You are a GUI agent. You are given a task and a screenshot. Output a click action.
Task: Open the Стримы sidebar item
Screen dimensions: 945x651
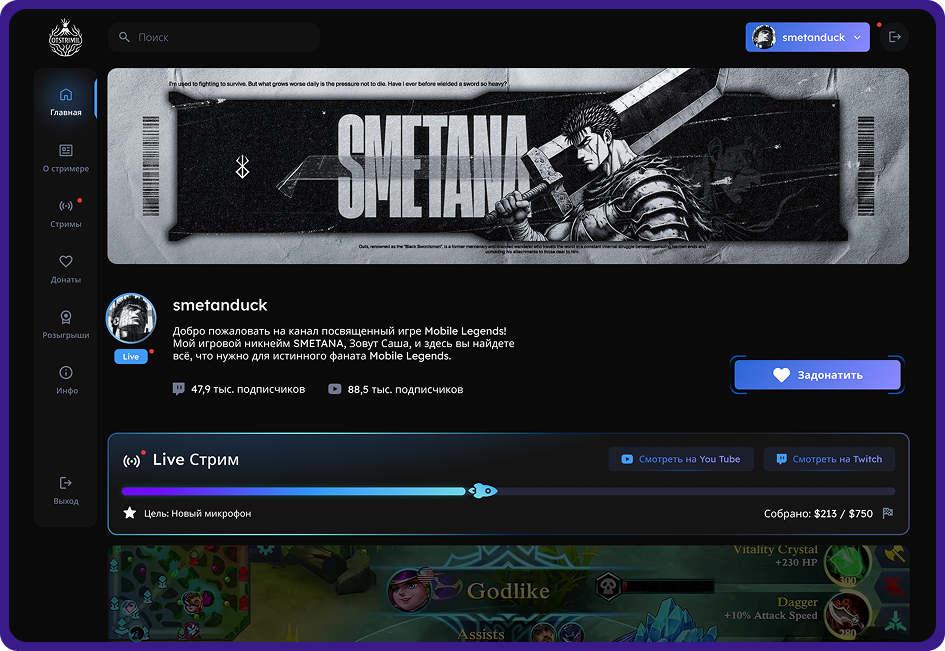coord(66,213)
